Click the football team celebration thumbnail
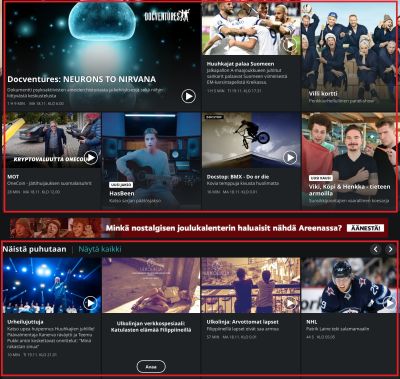The height and width of the screenshot is (379, 400). [251, 29]
